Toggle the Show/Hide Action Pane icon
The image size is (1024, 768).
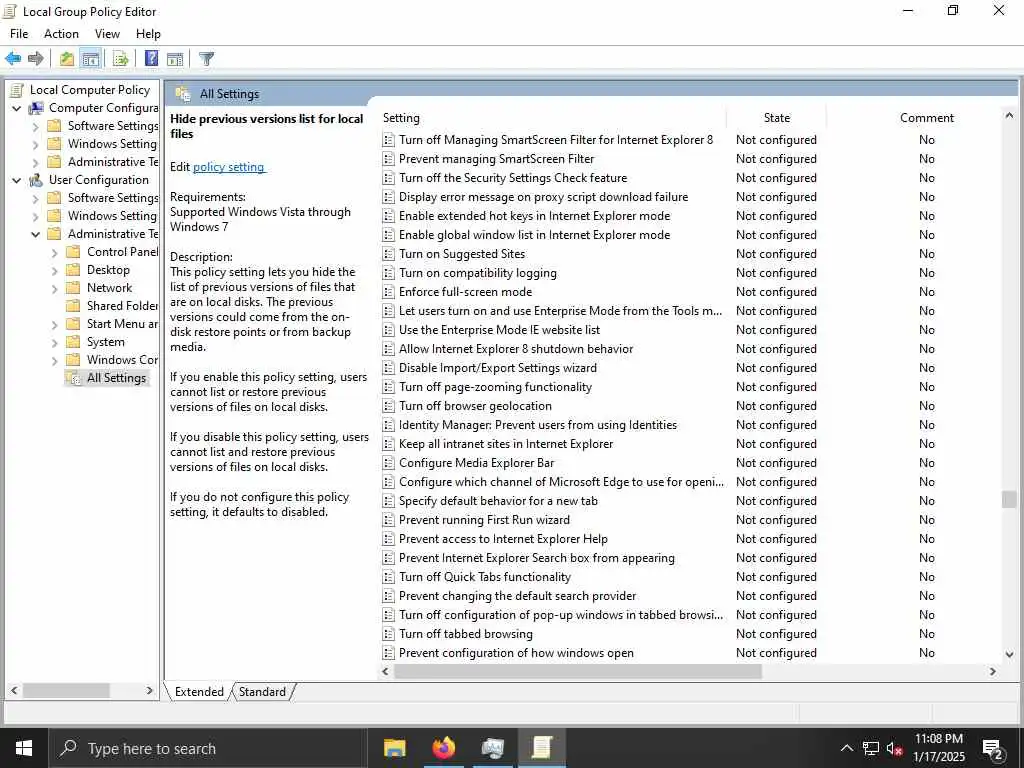[x=174, y=59]
